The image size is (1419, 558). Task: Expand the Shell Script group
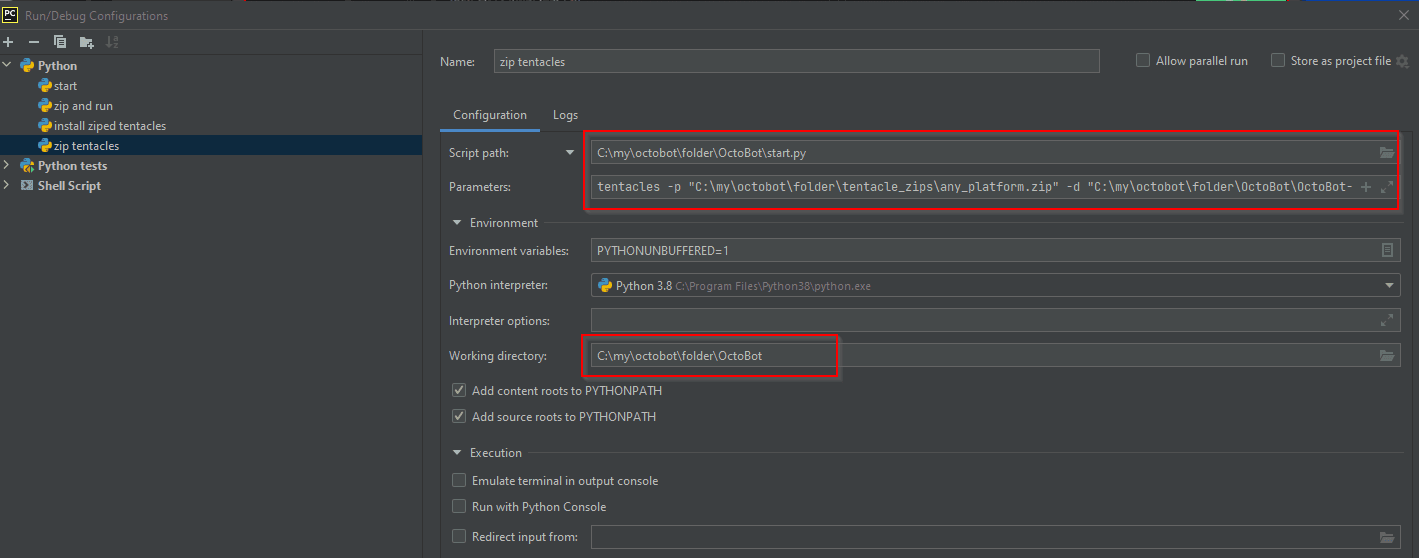[x=8, y=185]
